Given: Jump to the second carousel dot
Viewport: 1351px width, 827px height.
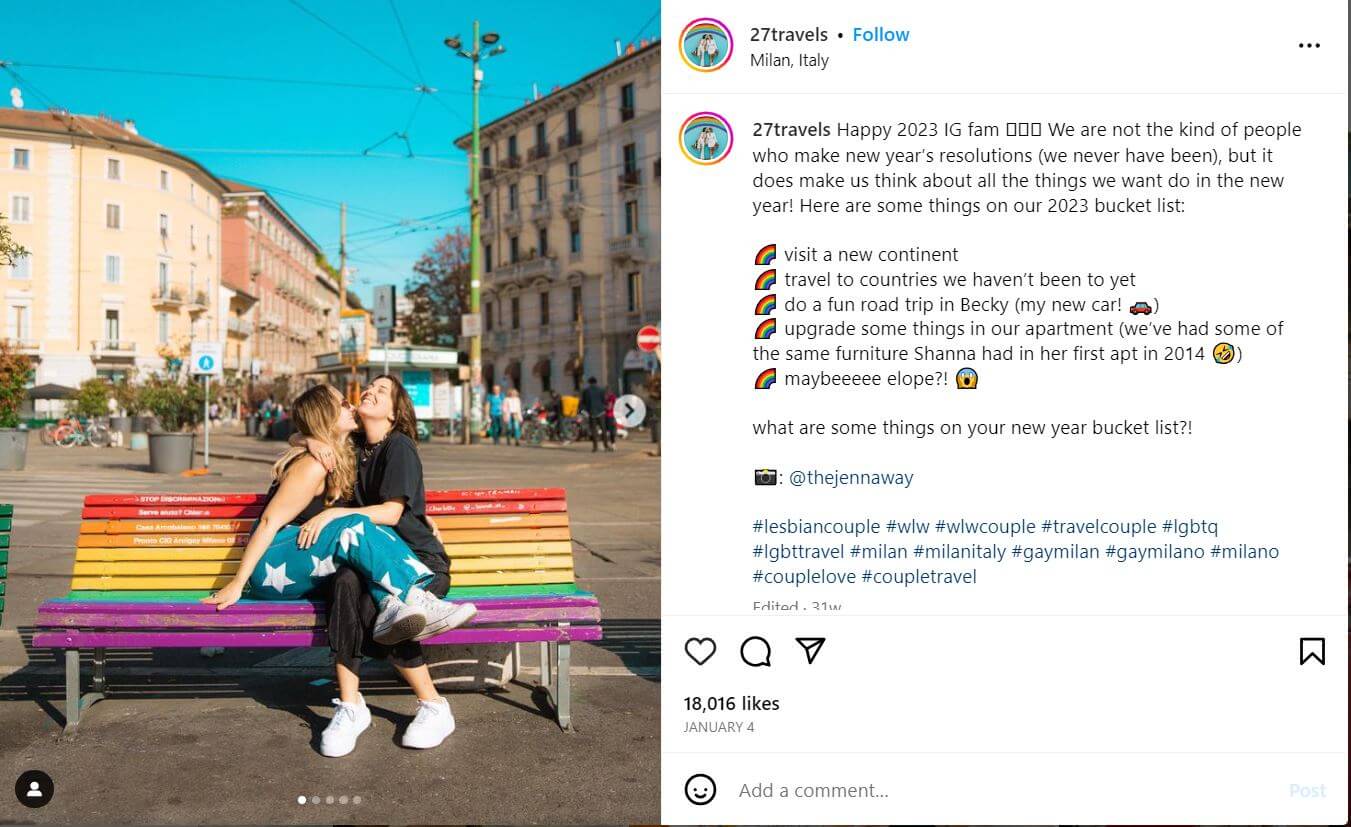Looking at the screenshot, I should pyautogui.click(x=316, y=800).
